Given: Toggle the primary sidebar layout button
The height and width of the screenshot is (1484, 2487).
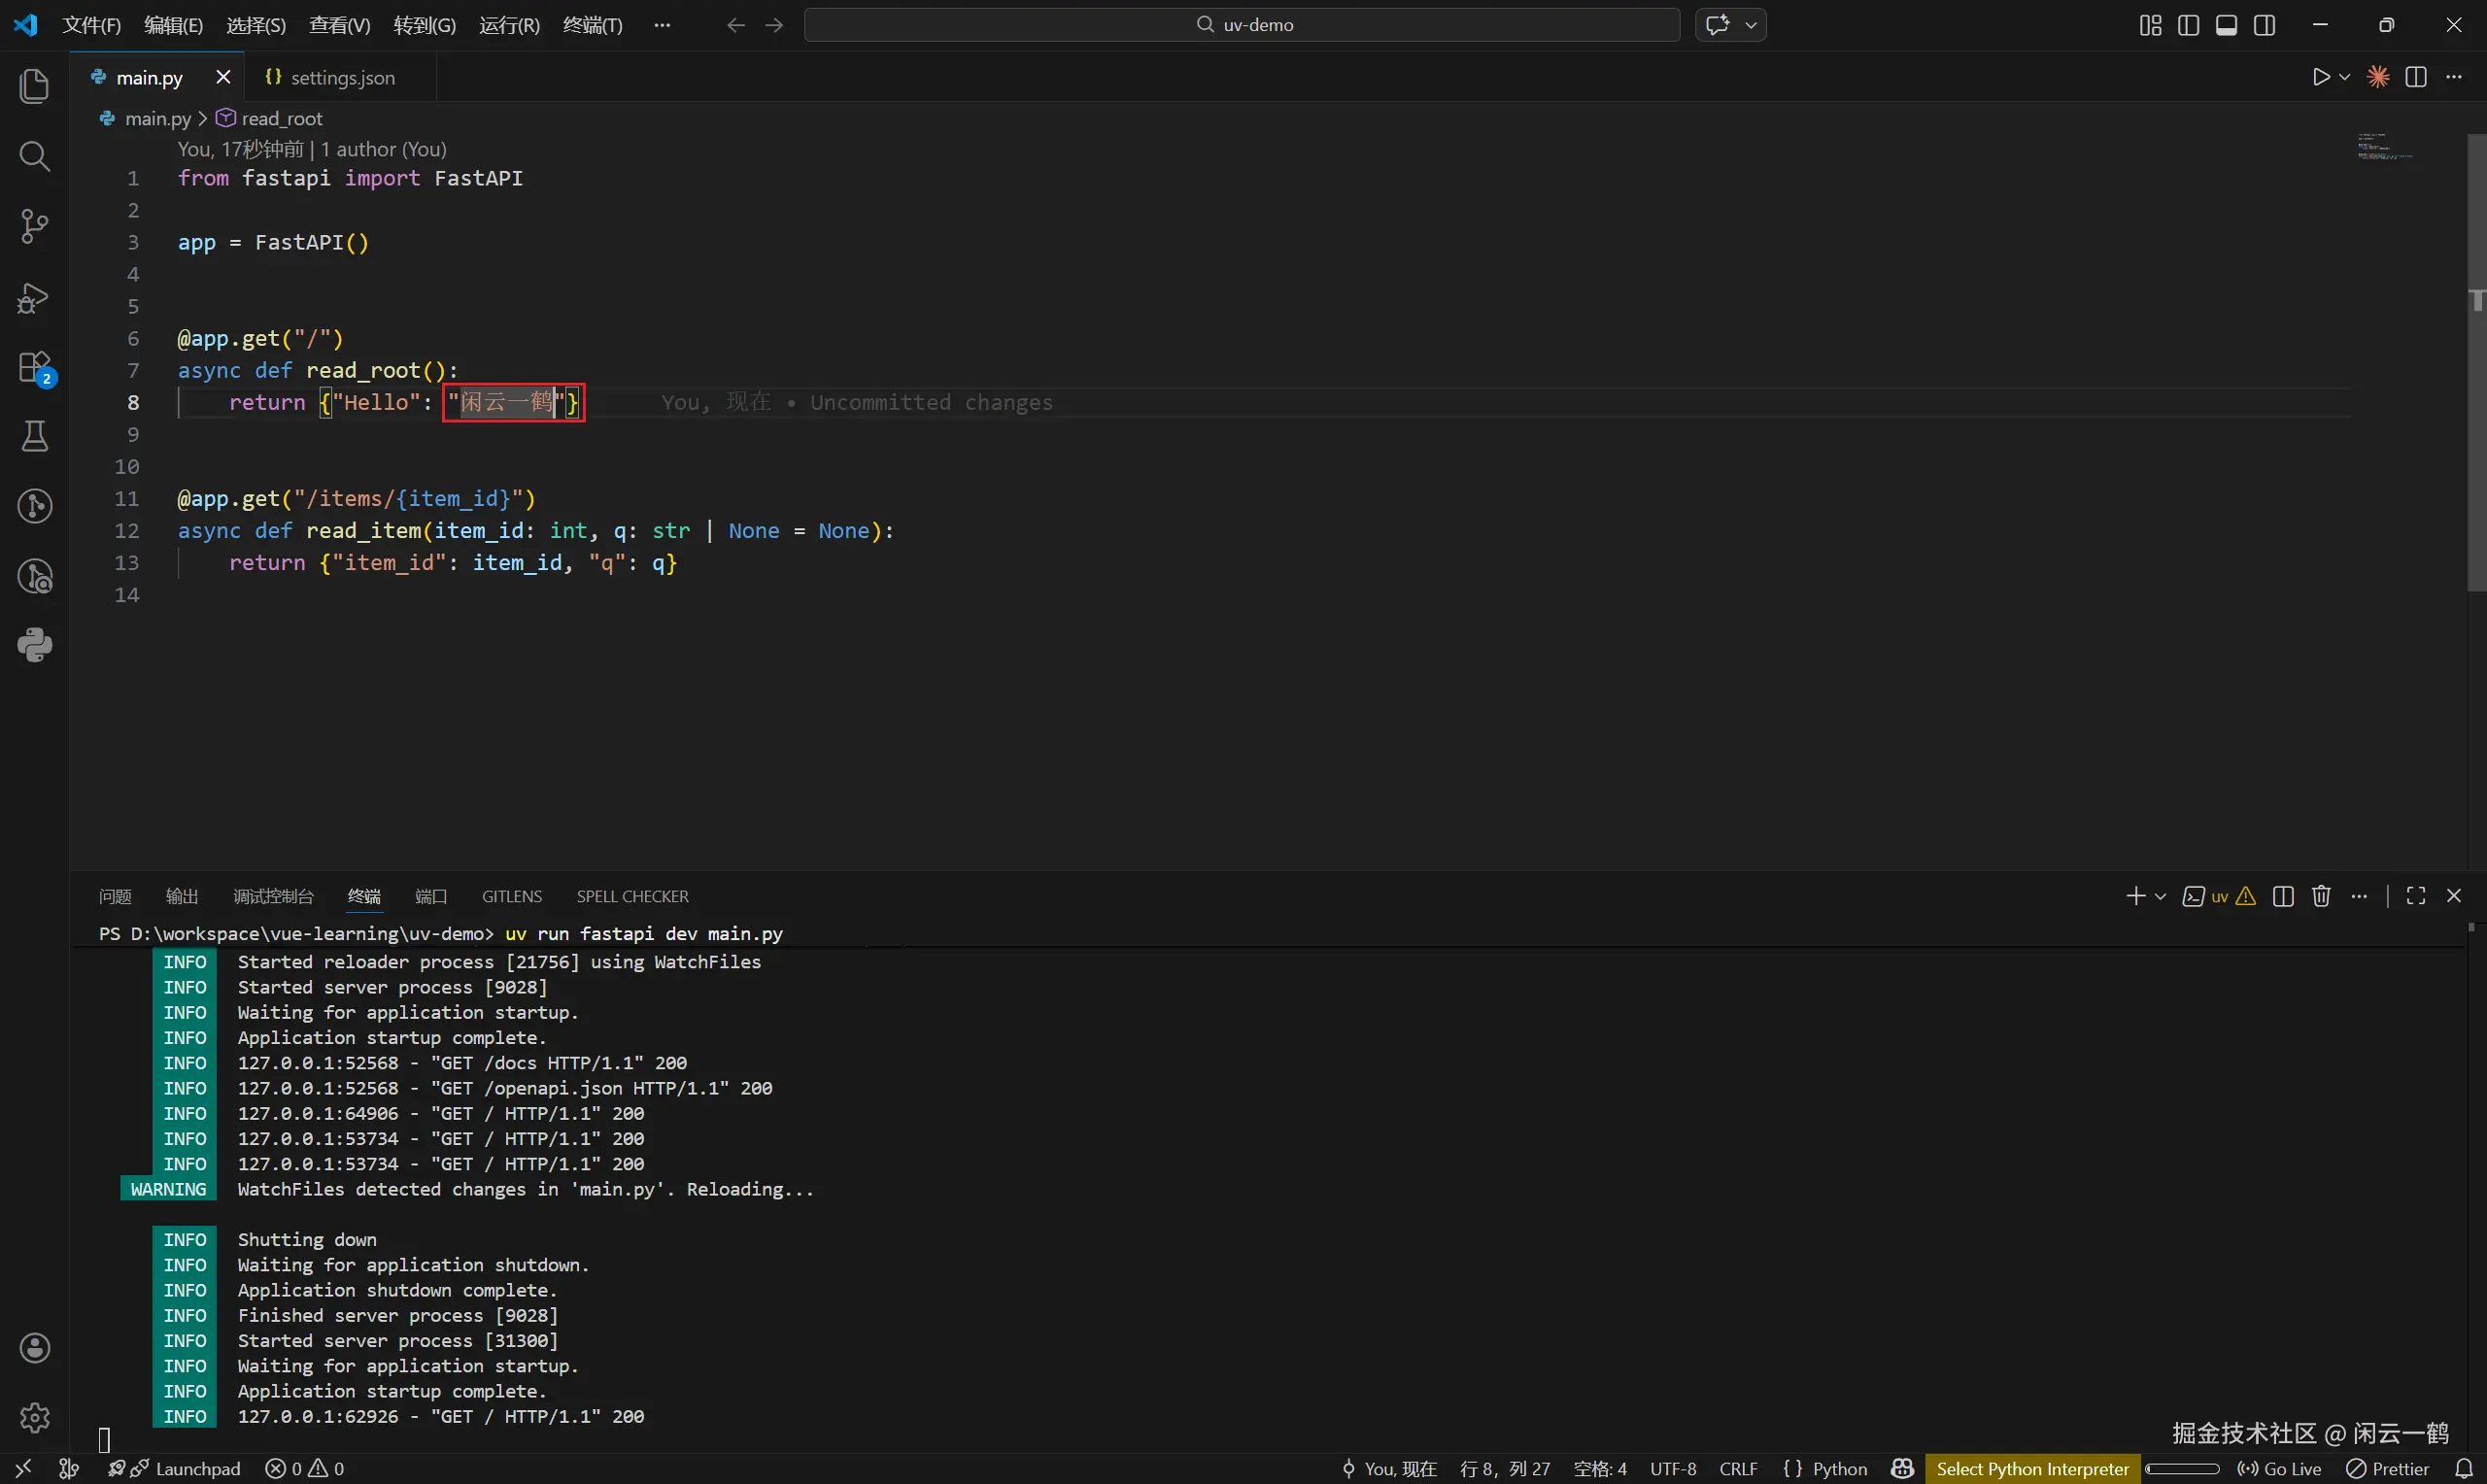Looking at the screenshot, I should click(2188, 25).
